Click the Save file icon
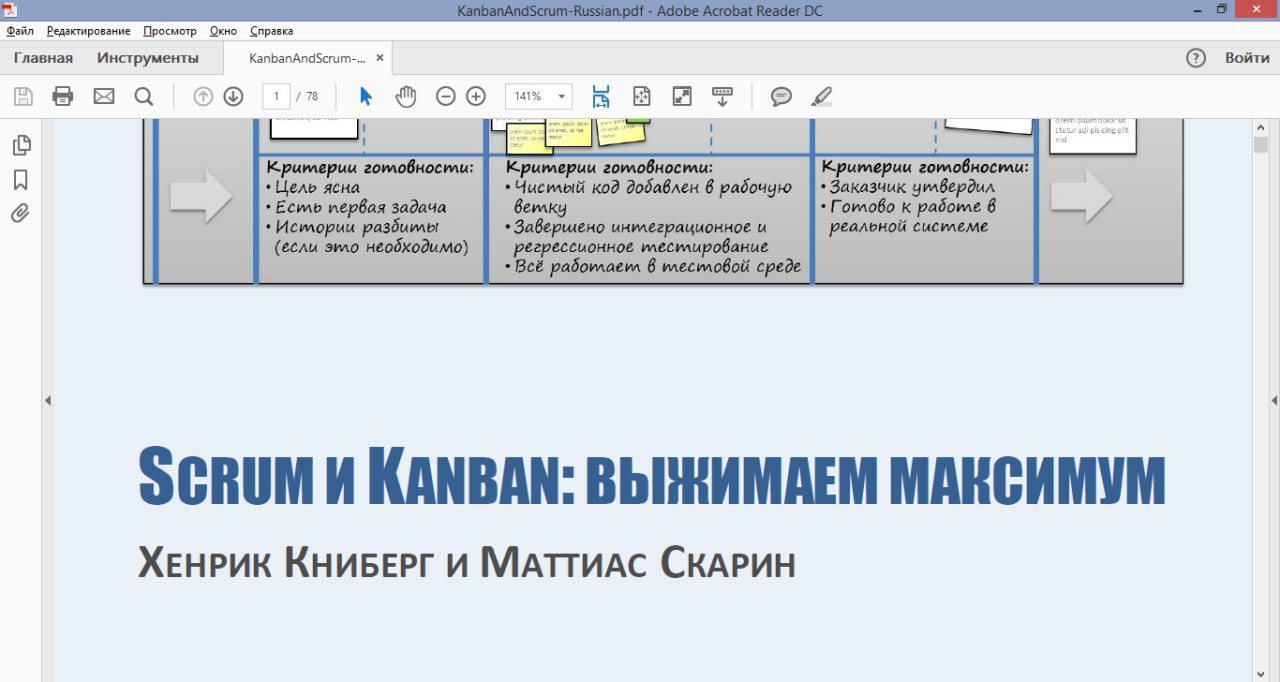 [23, 96]
